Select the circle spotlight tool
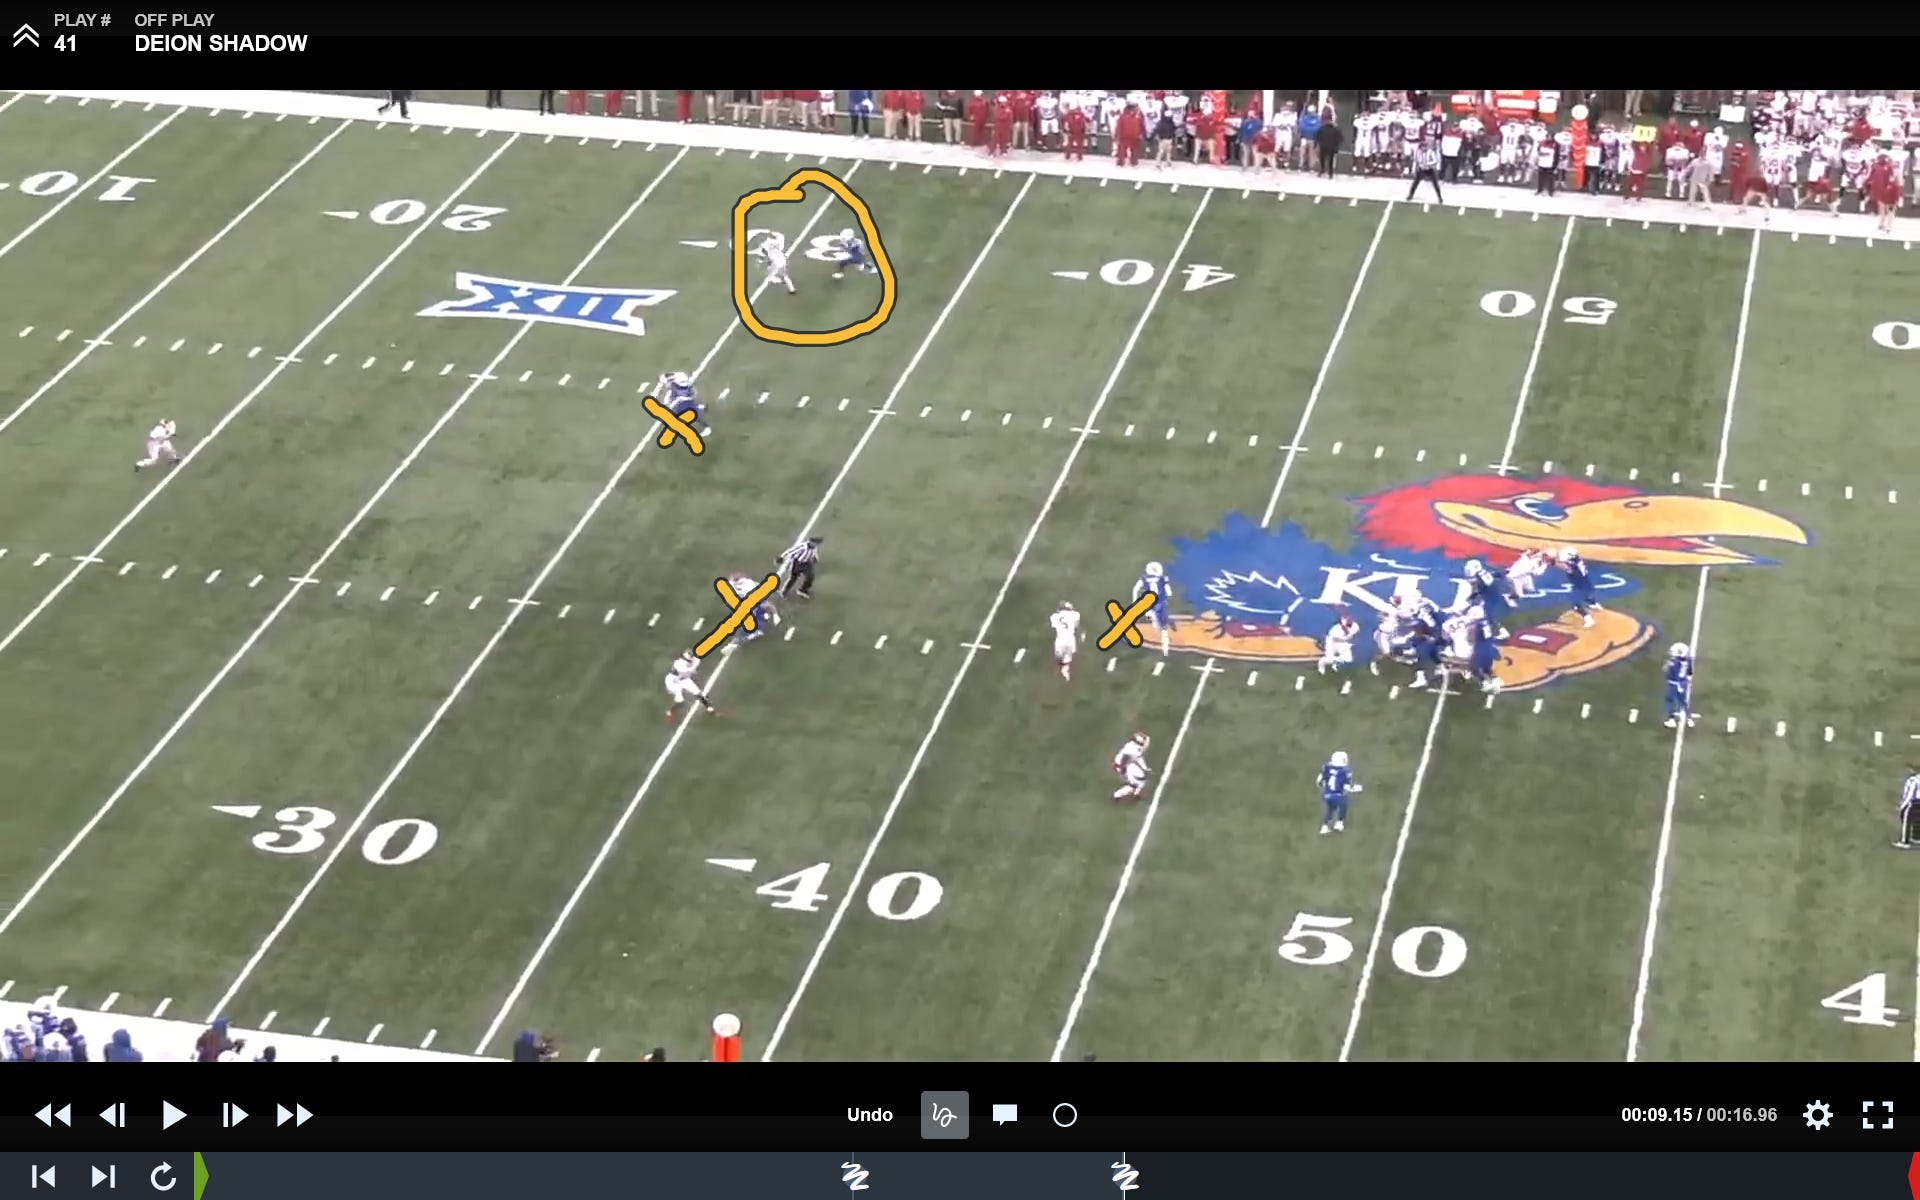The height and width of the screenshot is (1200, 1920). tap(1065, 1115)
